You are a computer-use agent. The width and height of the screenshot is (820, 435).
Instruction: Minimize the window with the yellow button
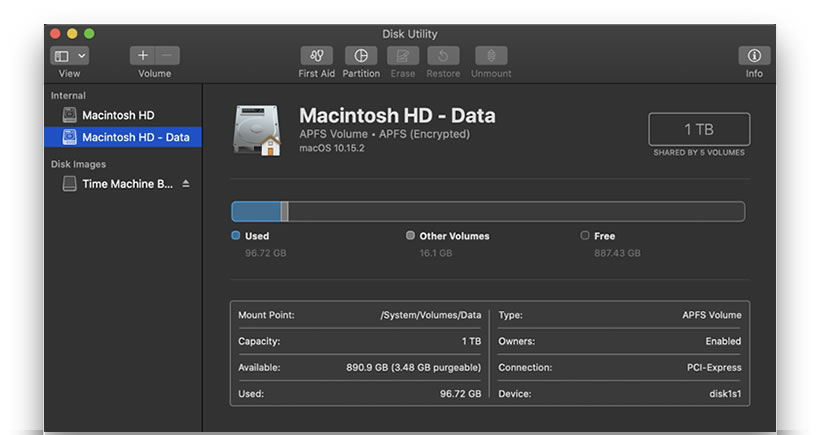(x=72, y=34)
